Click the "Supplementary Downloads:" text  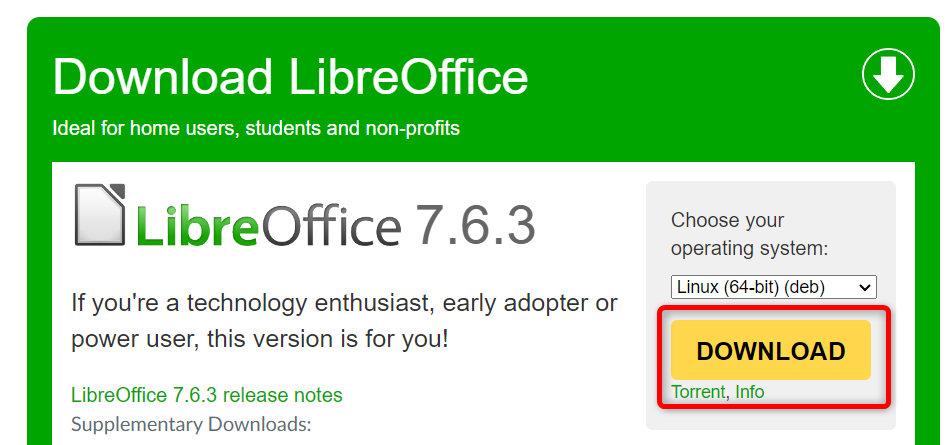point(192,424)
